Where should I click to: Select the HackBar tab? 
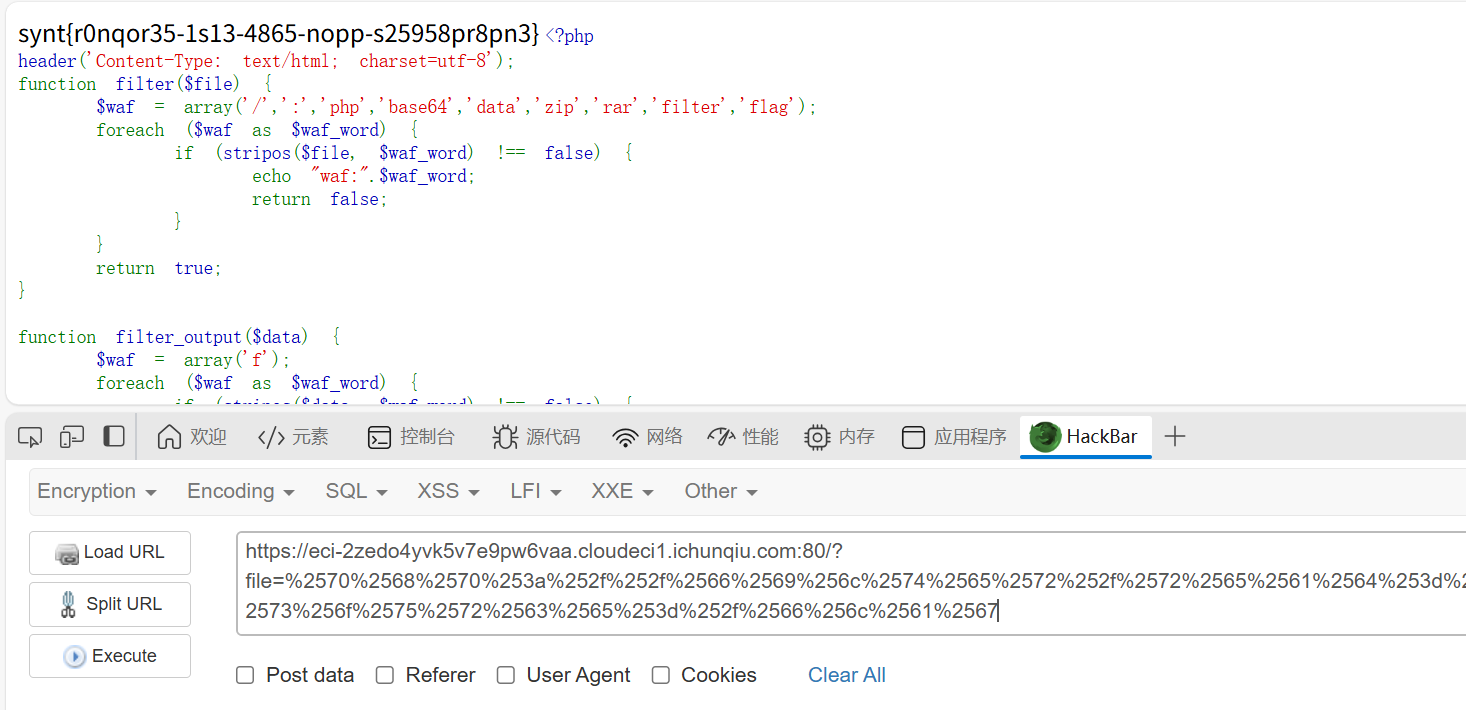pos(1086,437)
